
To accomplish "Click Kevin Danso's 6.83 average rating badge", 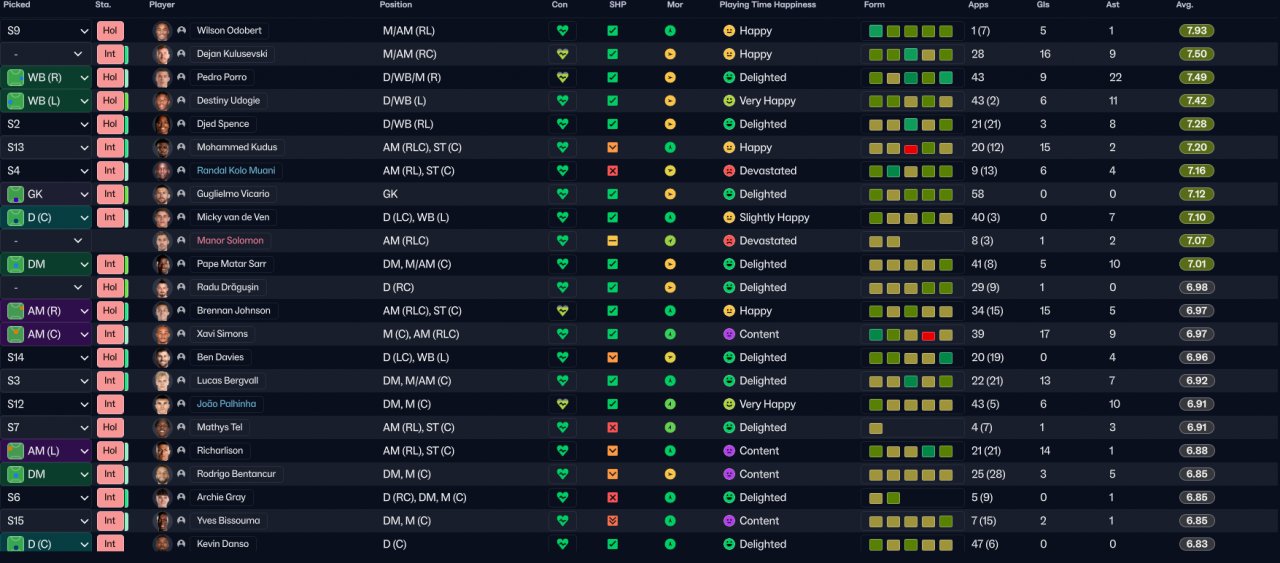I will [x=1197, y=544].
